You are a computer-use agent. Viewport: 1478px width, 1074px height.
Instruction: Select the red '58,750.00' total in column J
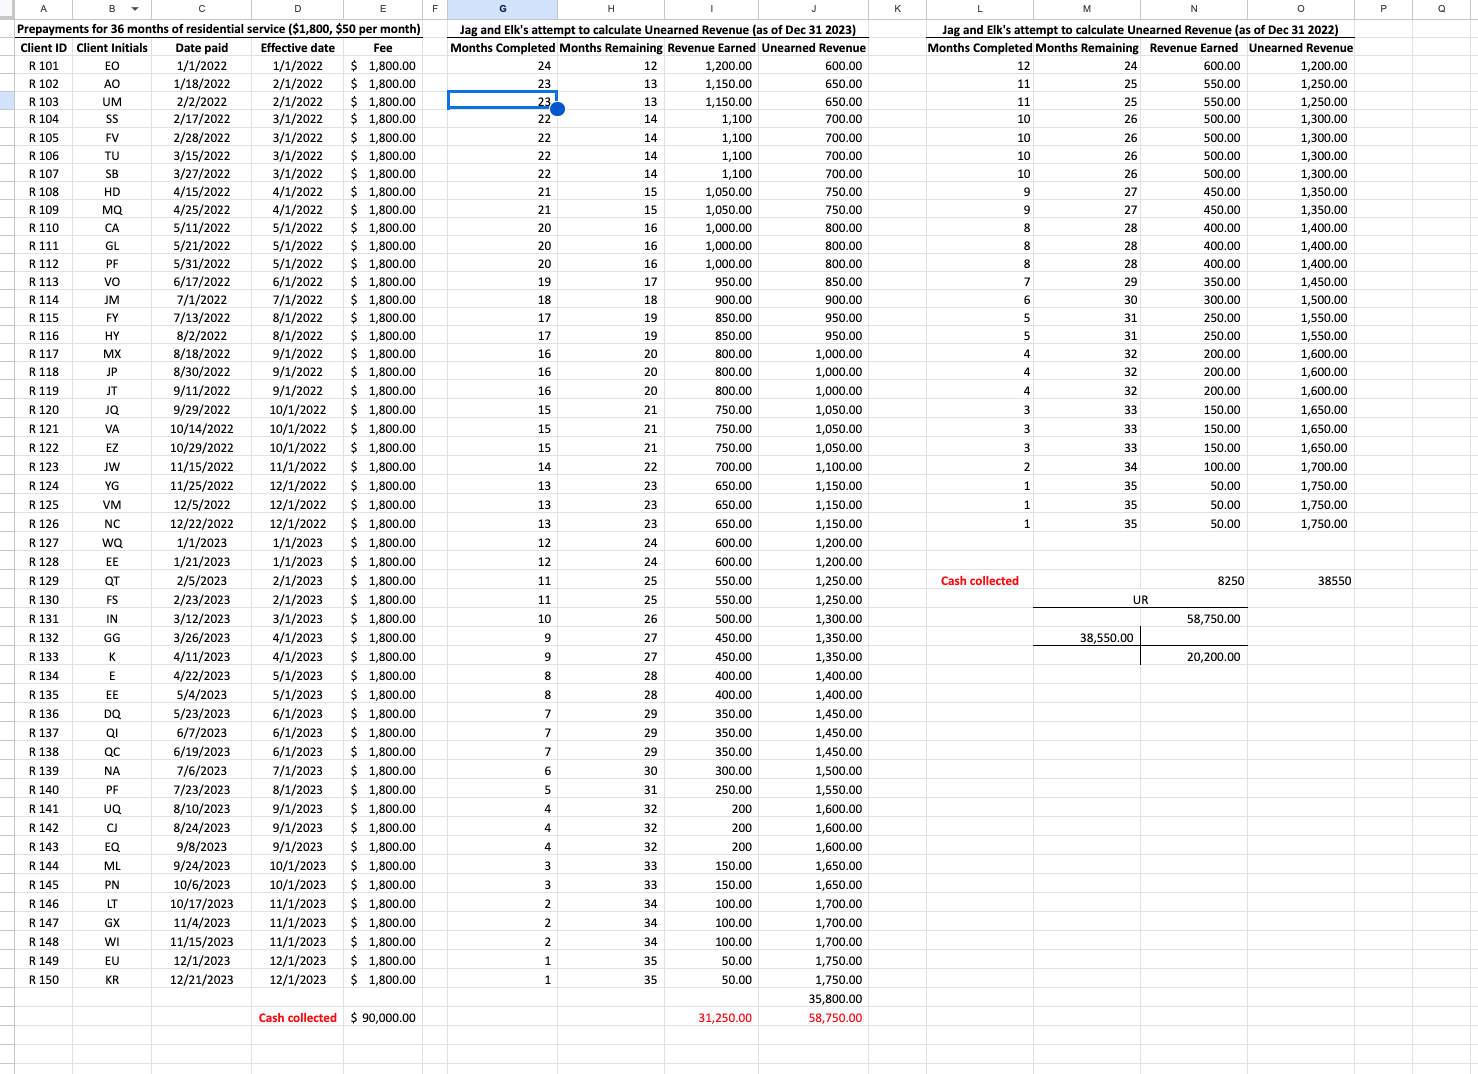(813, 1017)
